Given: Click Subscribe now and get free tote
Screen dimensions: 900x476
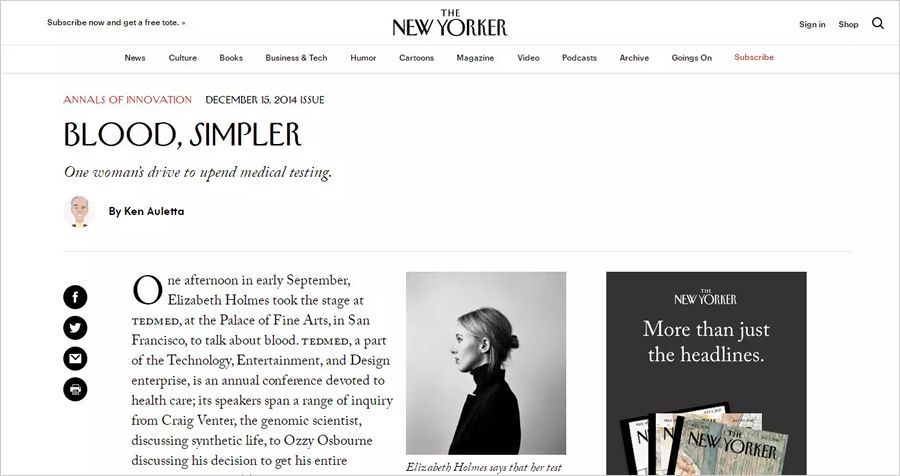Looking at the screenshot, I should pos(116,22).
